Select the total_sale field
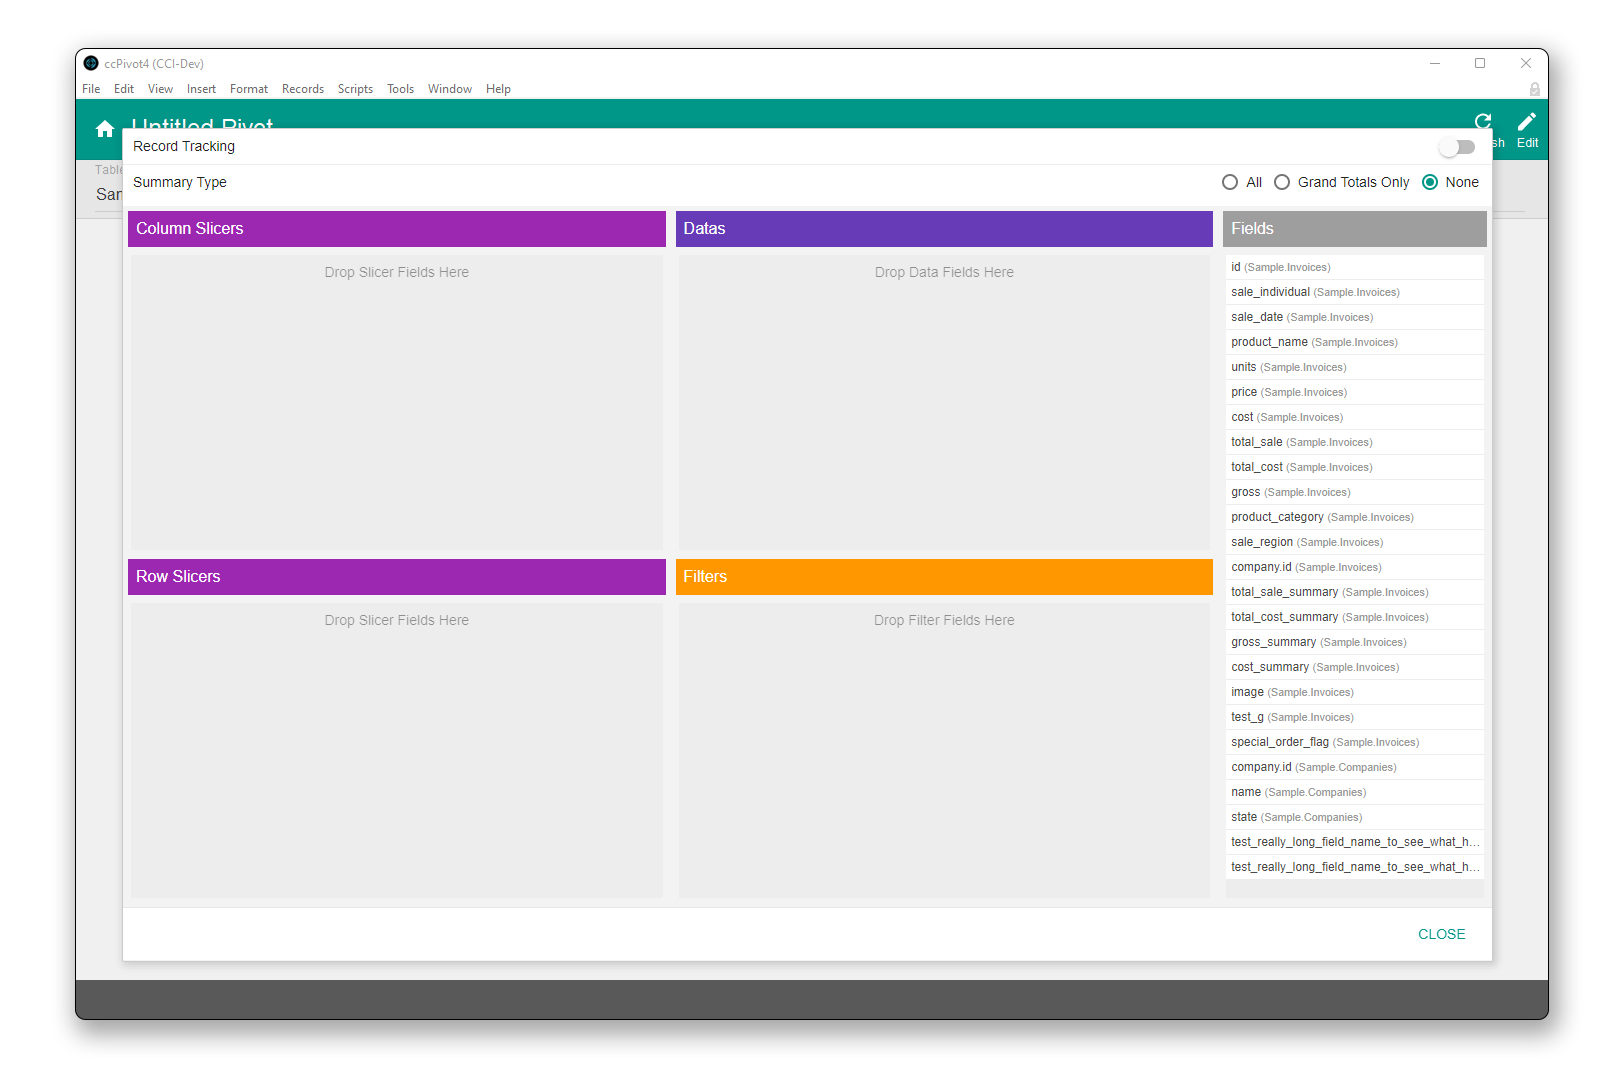 pos(1354,442)
